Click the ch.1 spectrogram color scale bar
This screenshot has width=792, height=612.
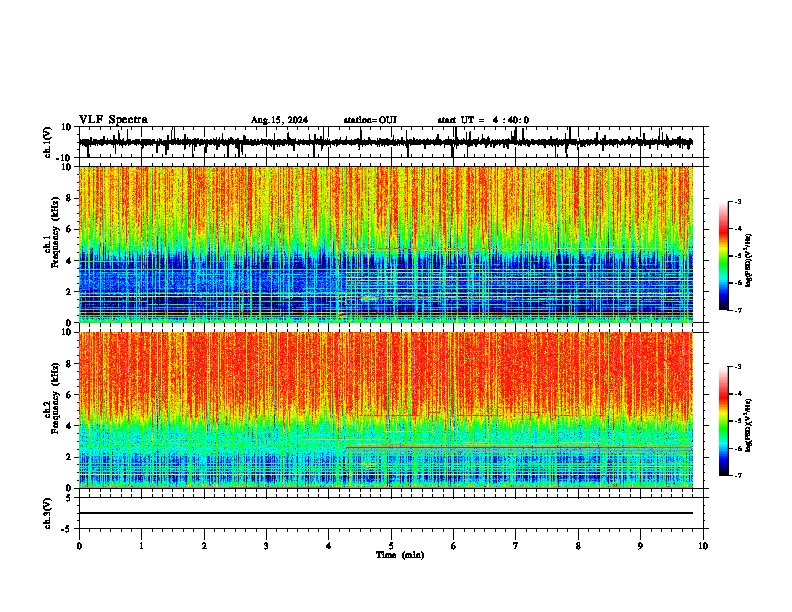724,256
